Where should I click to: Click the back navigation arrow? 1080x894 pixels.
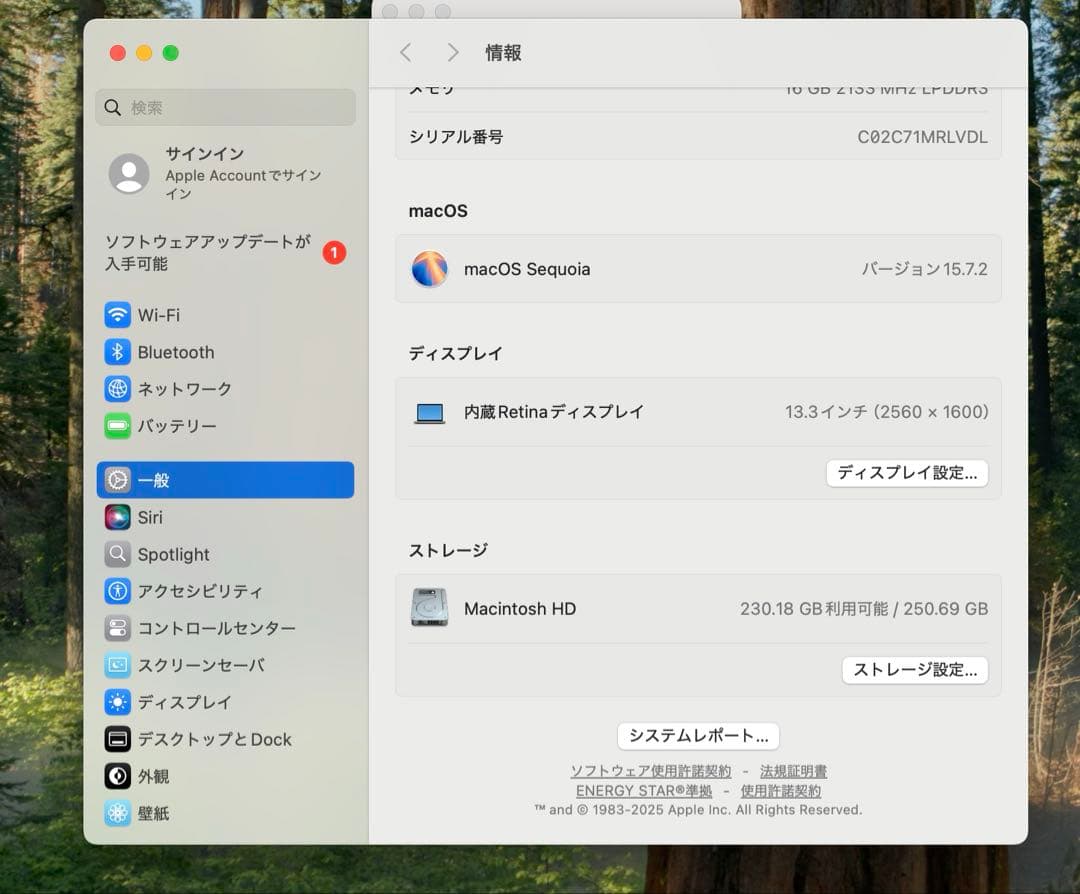pos(406,52)
